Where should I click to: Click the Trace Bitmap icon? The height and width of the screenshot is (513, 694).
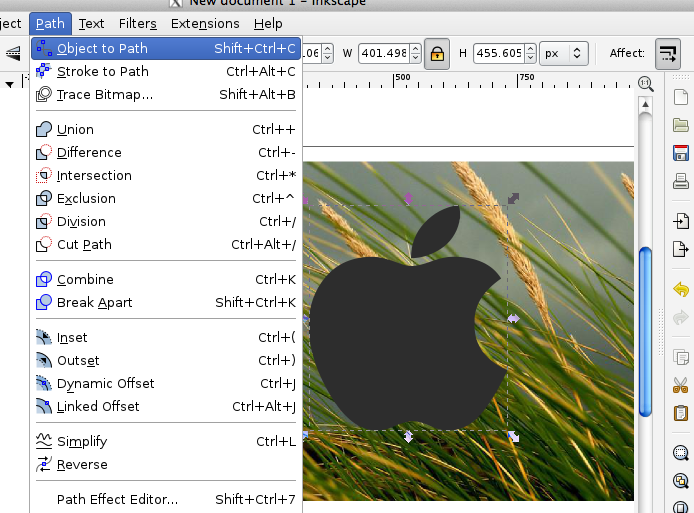point(44,94)
